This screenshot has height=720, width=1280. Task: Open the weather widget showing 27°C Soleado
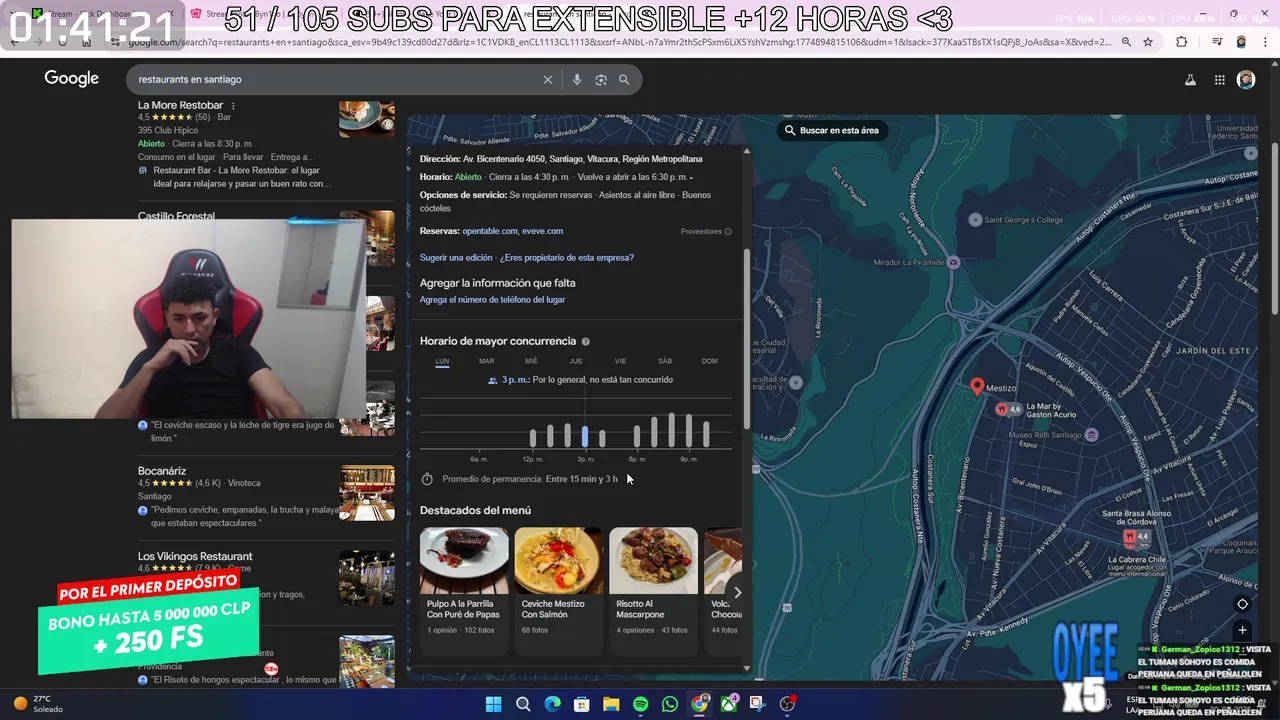click(x=40, y=704)
